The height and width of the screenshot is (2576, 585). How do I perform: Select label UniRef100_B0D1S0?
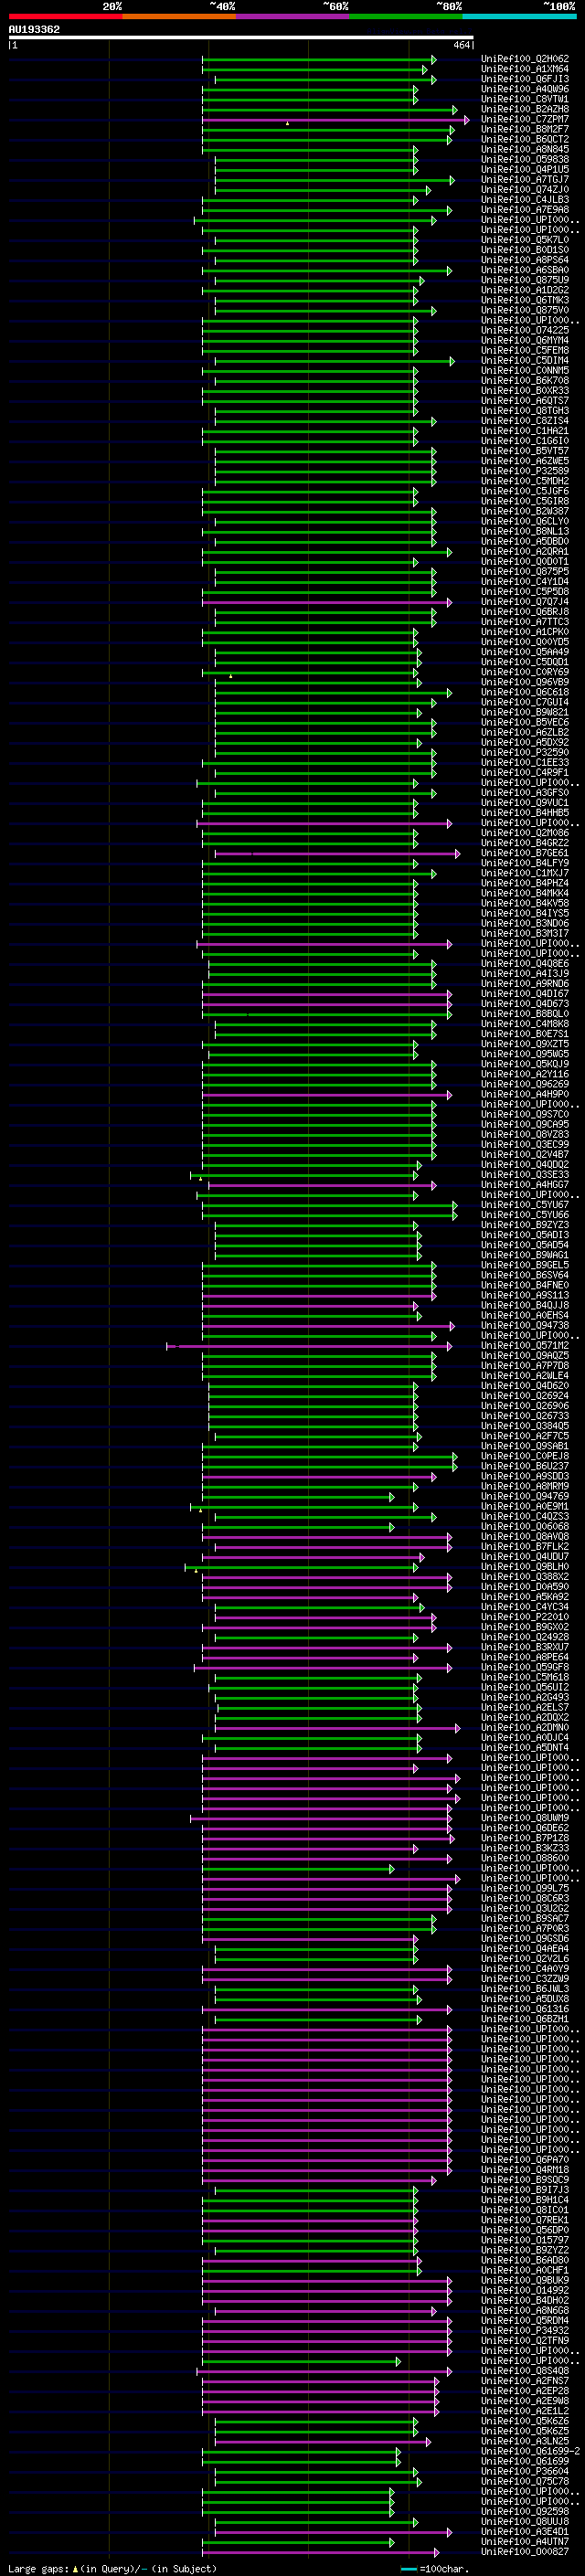(x=524, y=250)
